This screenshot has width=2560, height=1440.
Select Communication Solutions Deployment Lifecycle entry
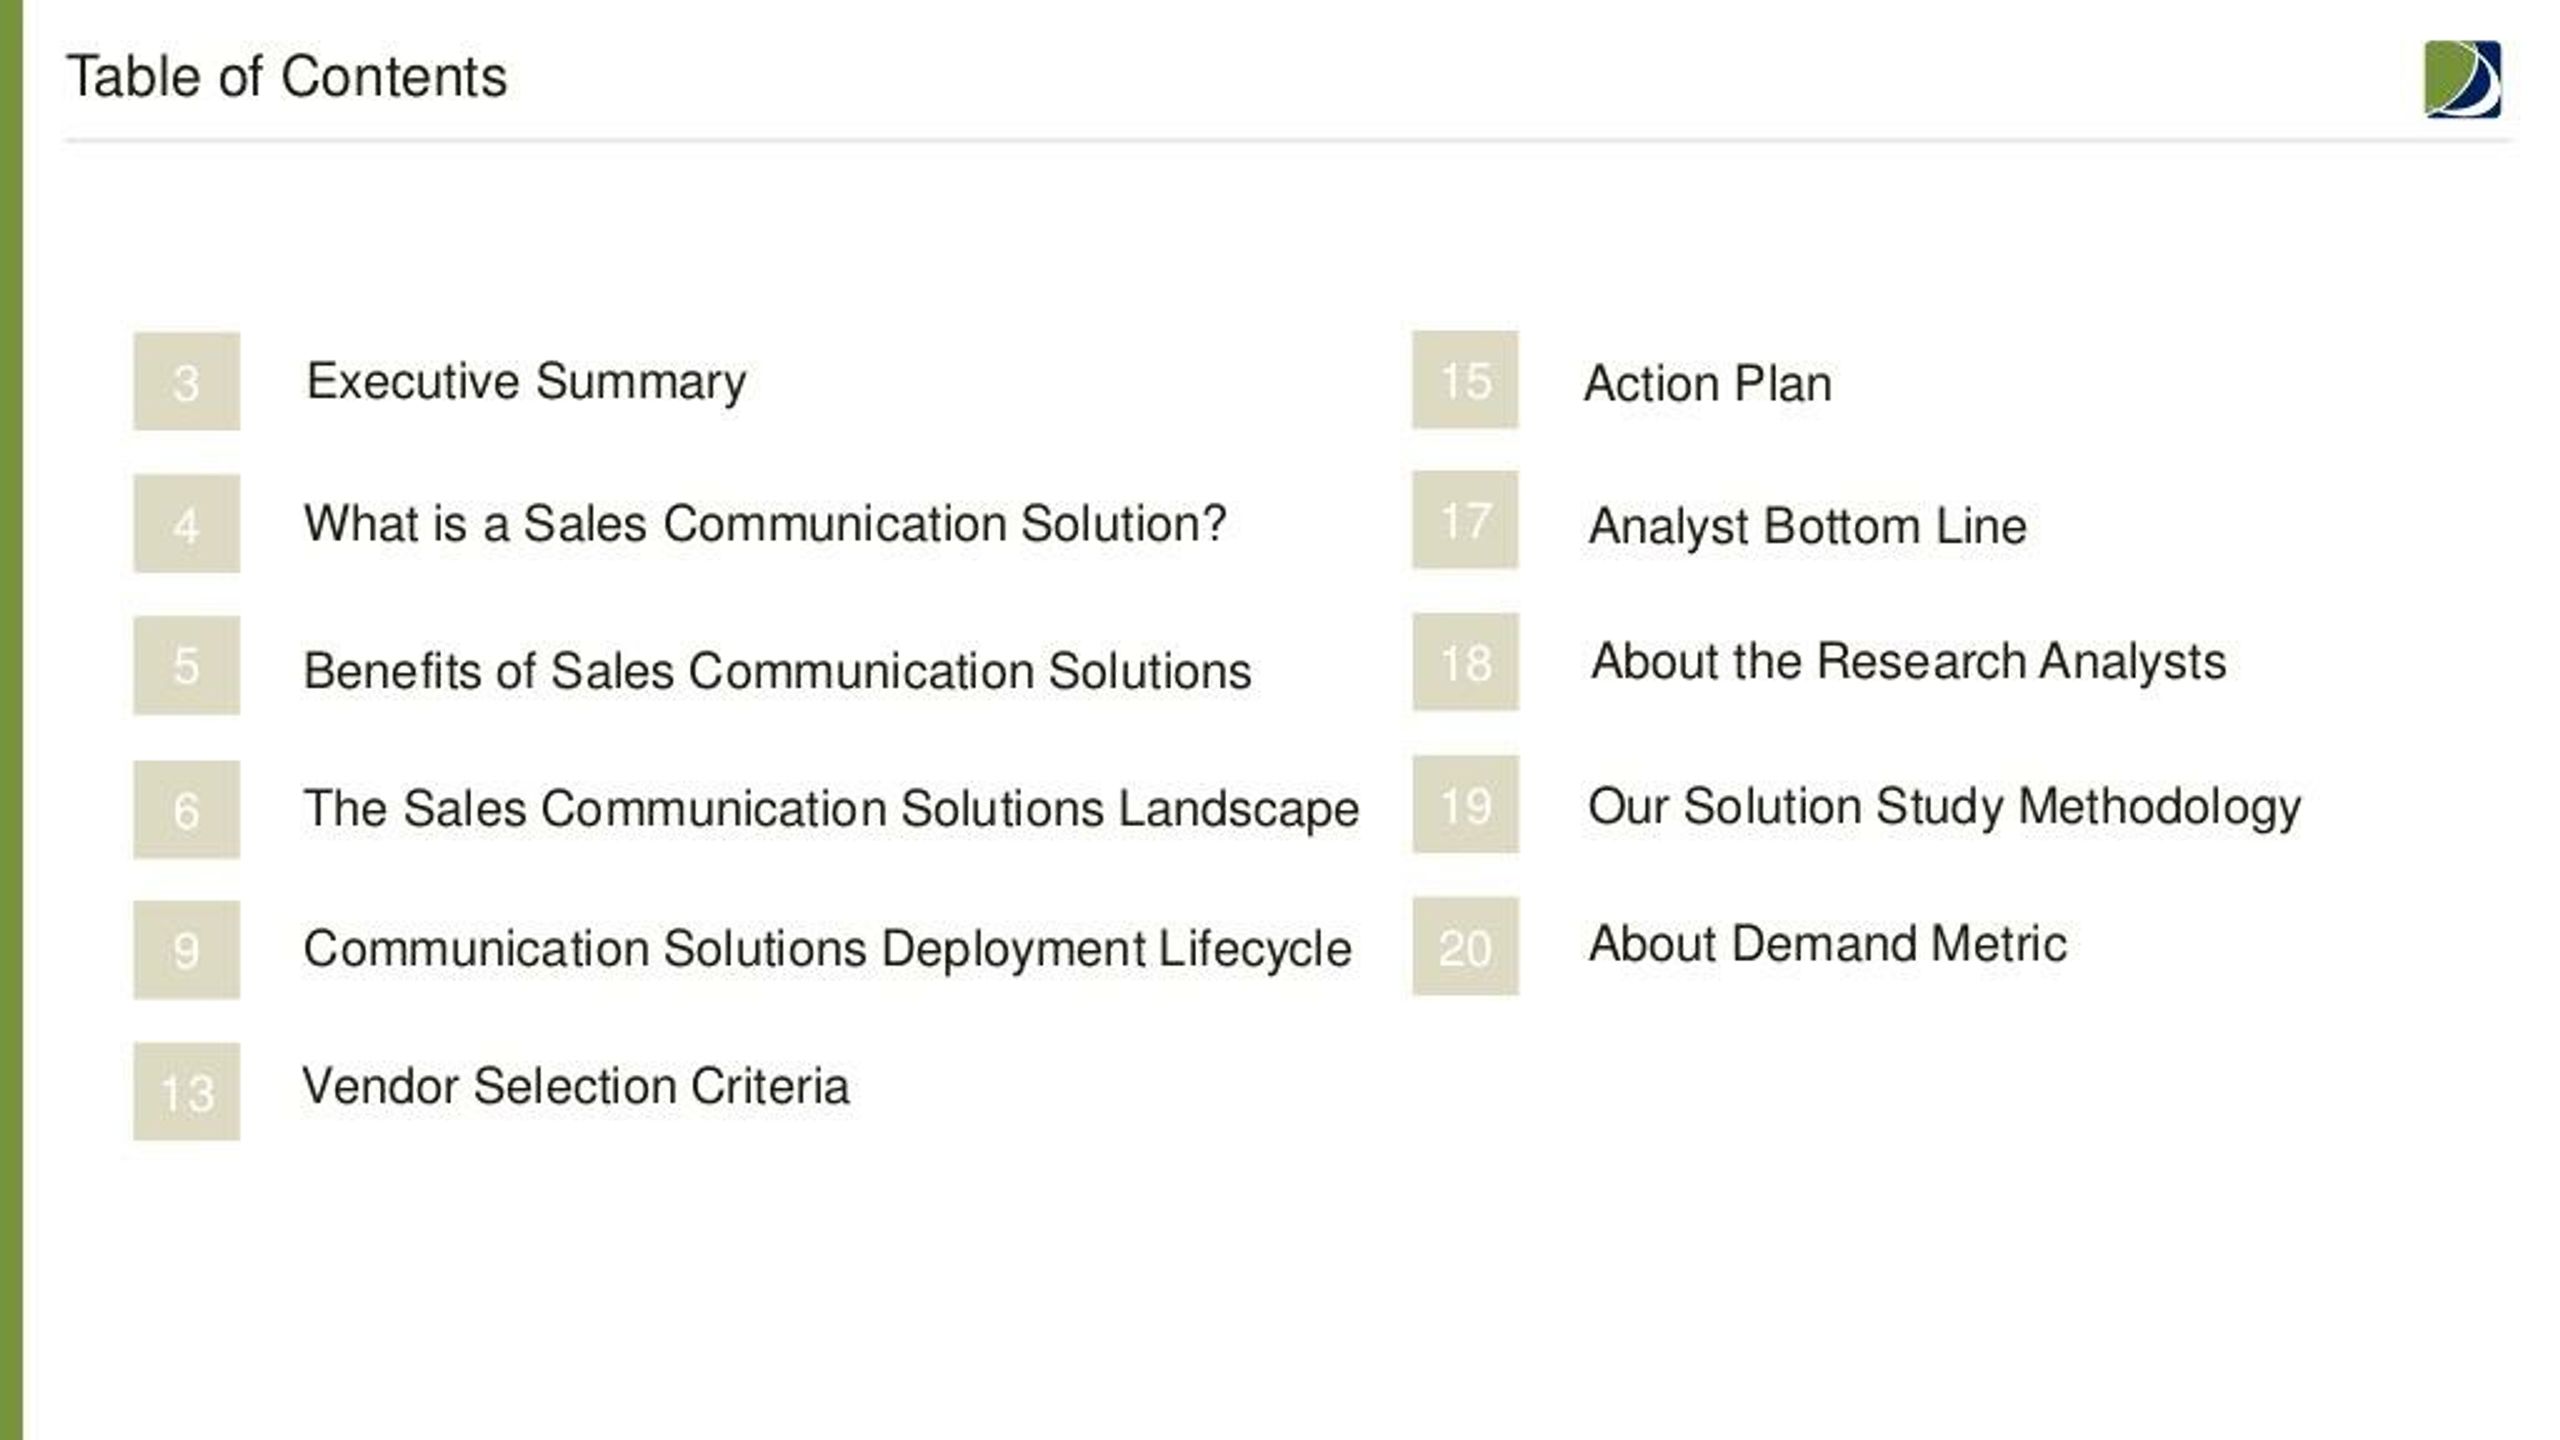coord(827,949)
